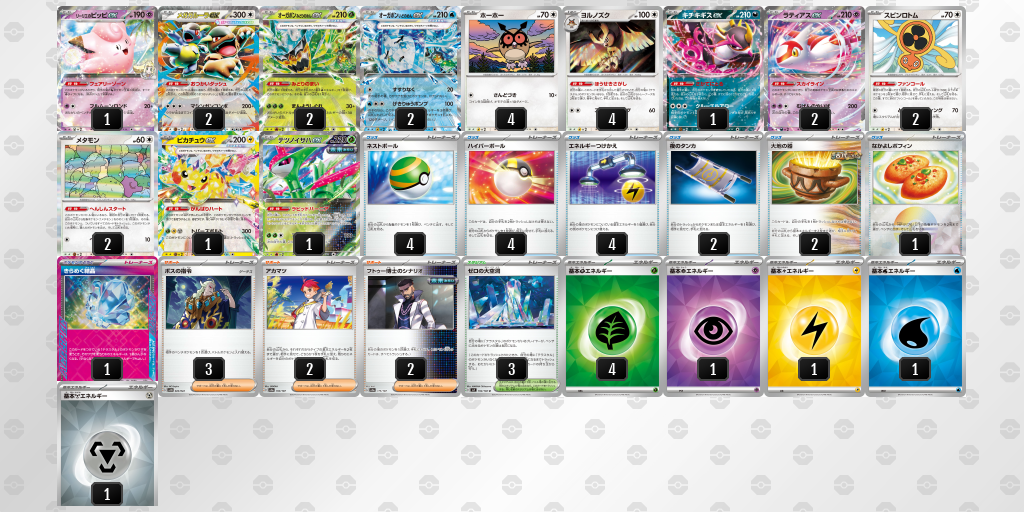
Task: Select the Nest Ball trainer card
Action: (x=410, y=194)
